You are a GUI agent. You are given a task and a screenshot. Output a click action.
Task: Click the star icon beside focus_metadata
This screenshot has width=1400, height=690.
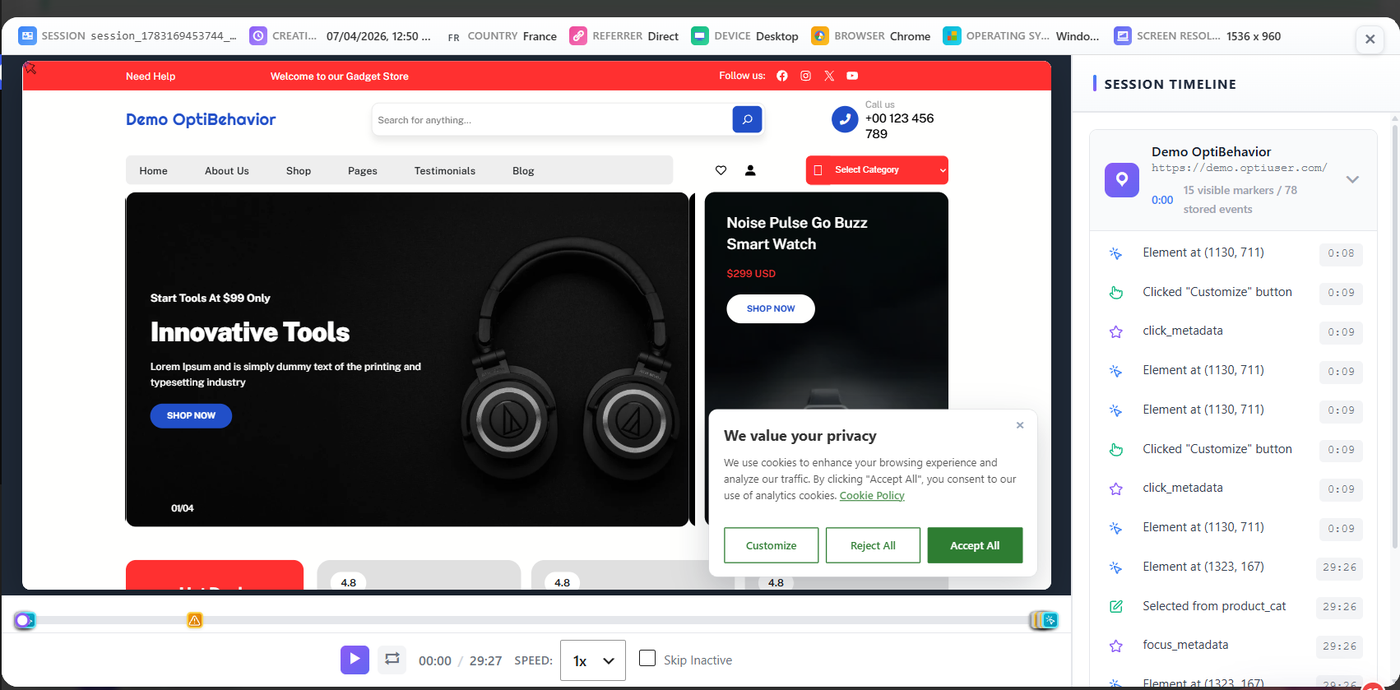(1116, 645)
